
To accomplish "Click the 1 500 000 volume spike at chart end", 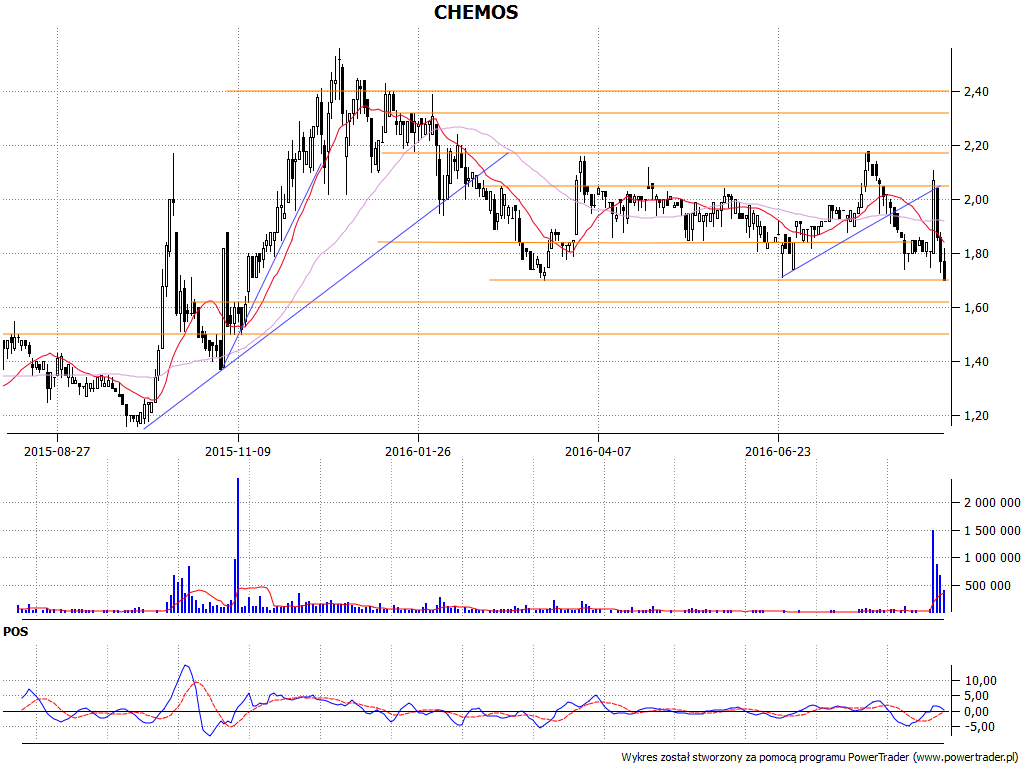I will point(933,571).
